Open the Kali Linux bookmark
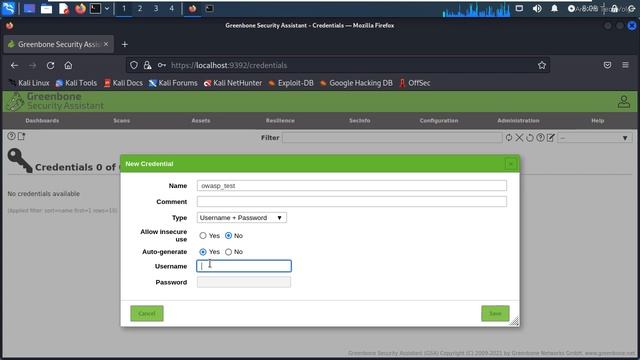The width and height of the screenshot is (640, 360). [x=29, y=83]
